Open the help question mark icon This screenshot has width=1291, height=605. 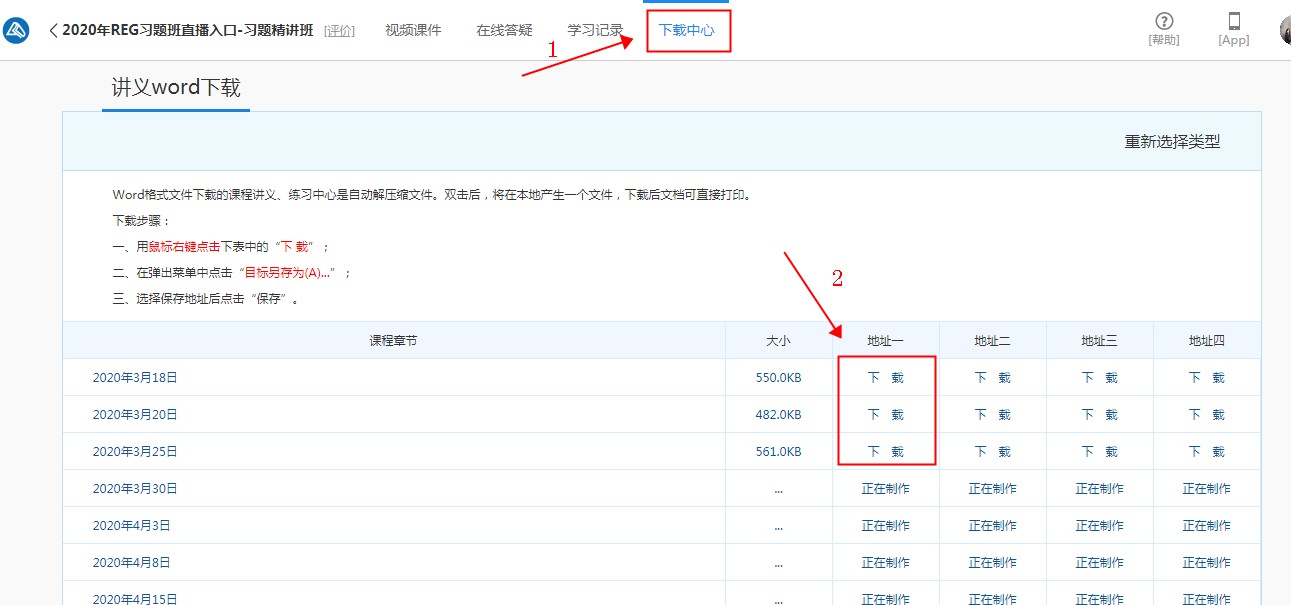click(x=1164, y=22)
